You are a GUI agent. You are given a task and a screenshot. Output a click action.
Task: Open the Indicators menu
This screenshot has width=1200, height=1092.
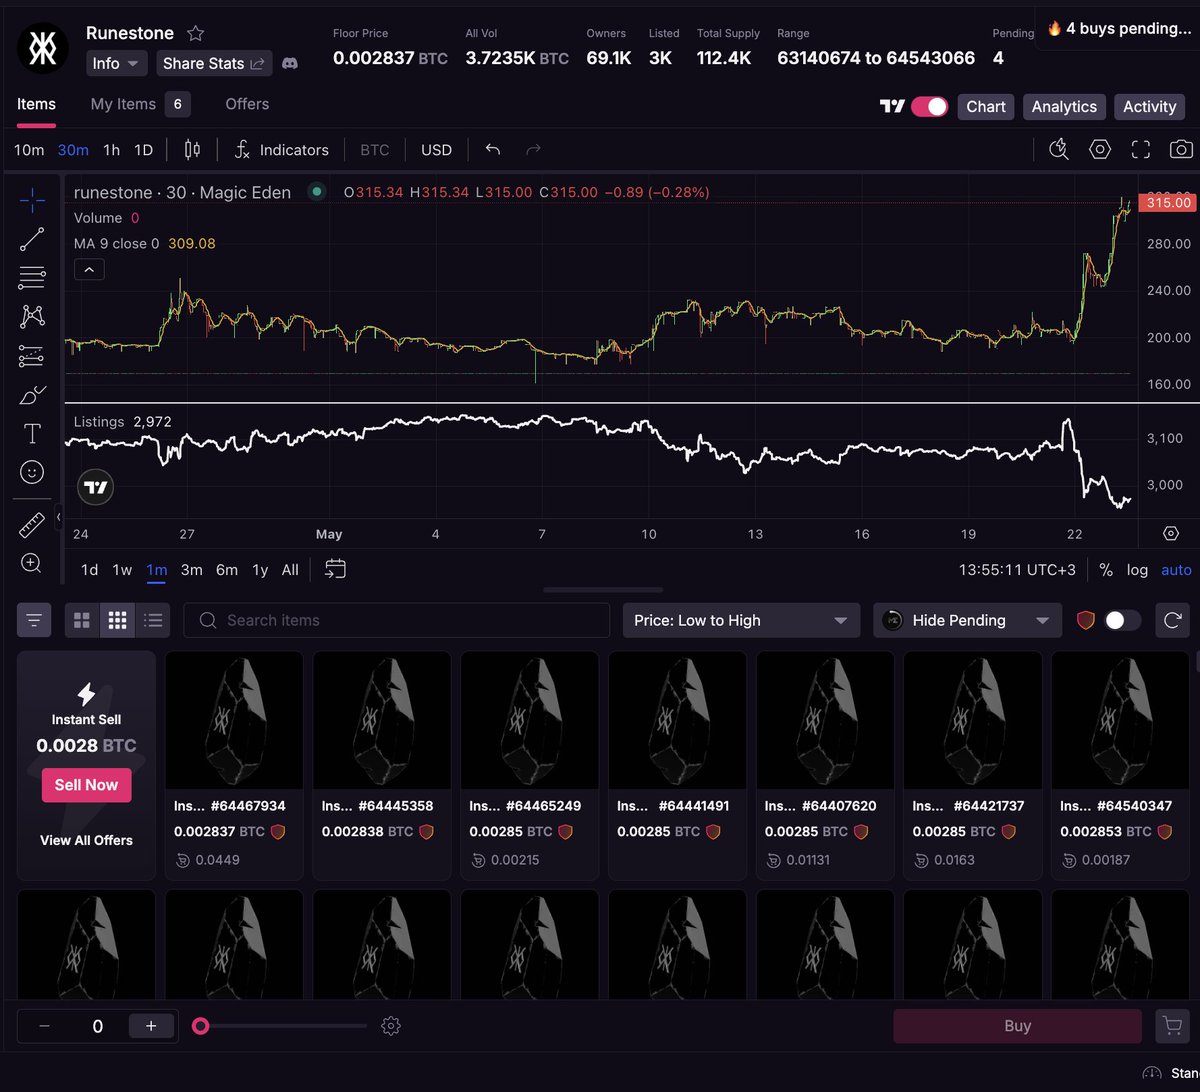281,150
